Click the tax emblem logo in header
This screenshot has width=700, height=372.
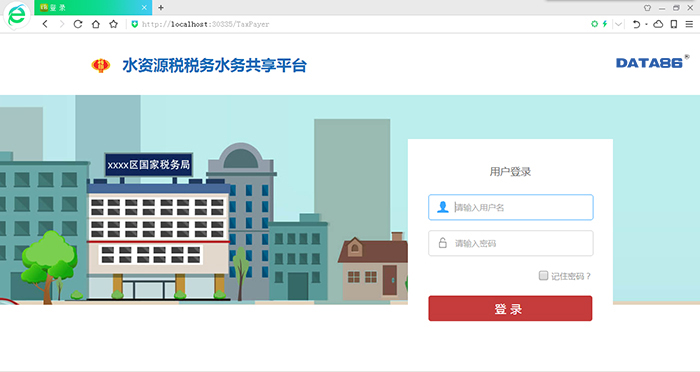(101, 65)
